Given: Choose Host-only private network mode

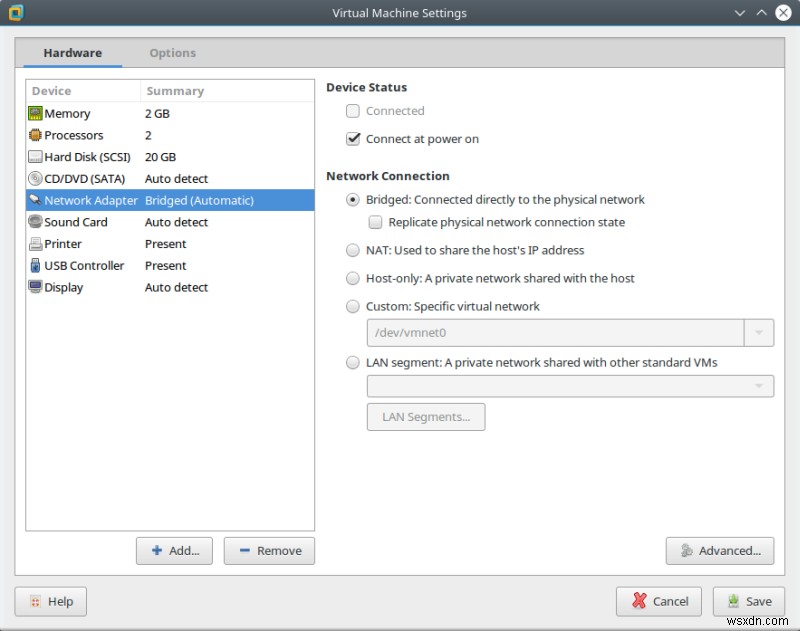Looking at the screenshot, I should (x=353, y=278).
